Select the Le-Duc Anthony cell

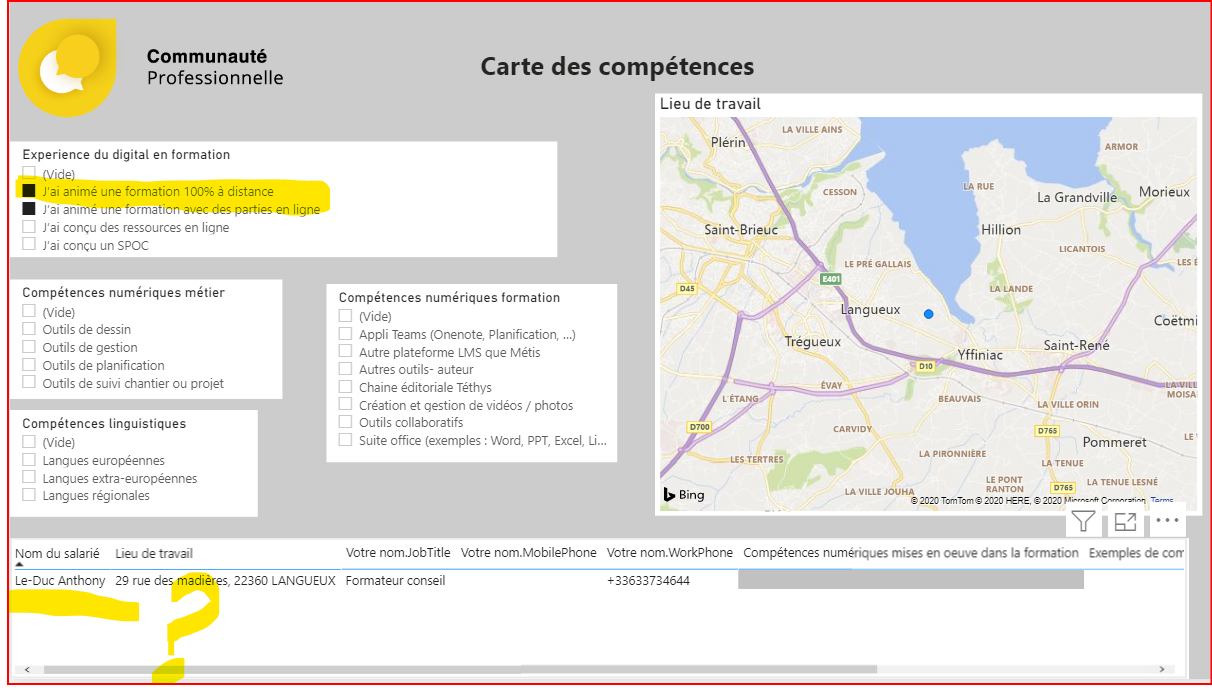point(60,581)
